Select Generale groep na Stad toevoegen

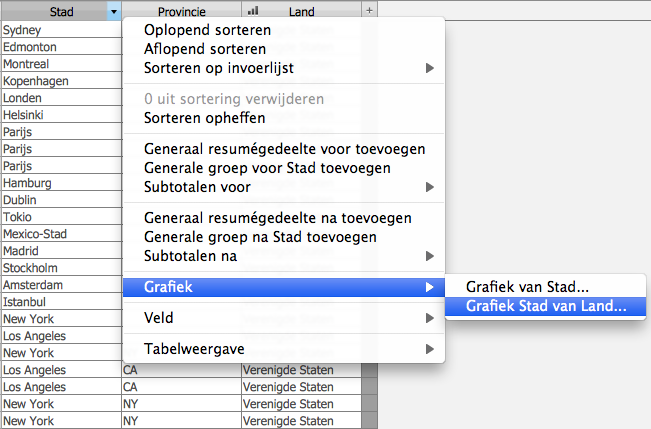[284, 237]
